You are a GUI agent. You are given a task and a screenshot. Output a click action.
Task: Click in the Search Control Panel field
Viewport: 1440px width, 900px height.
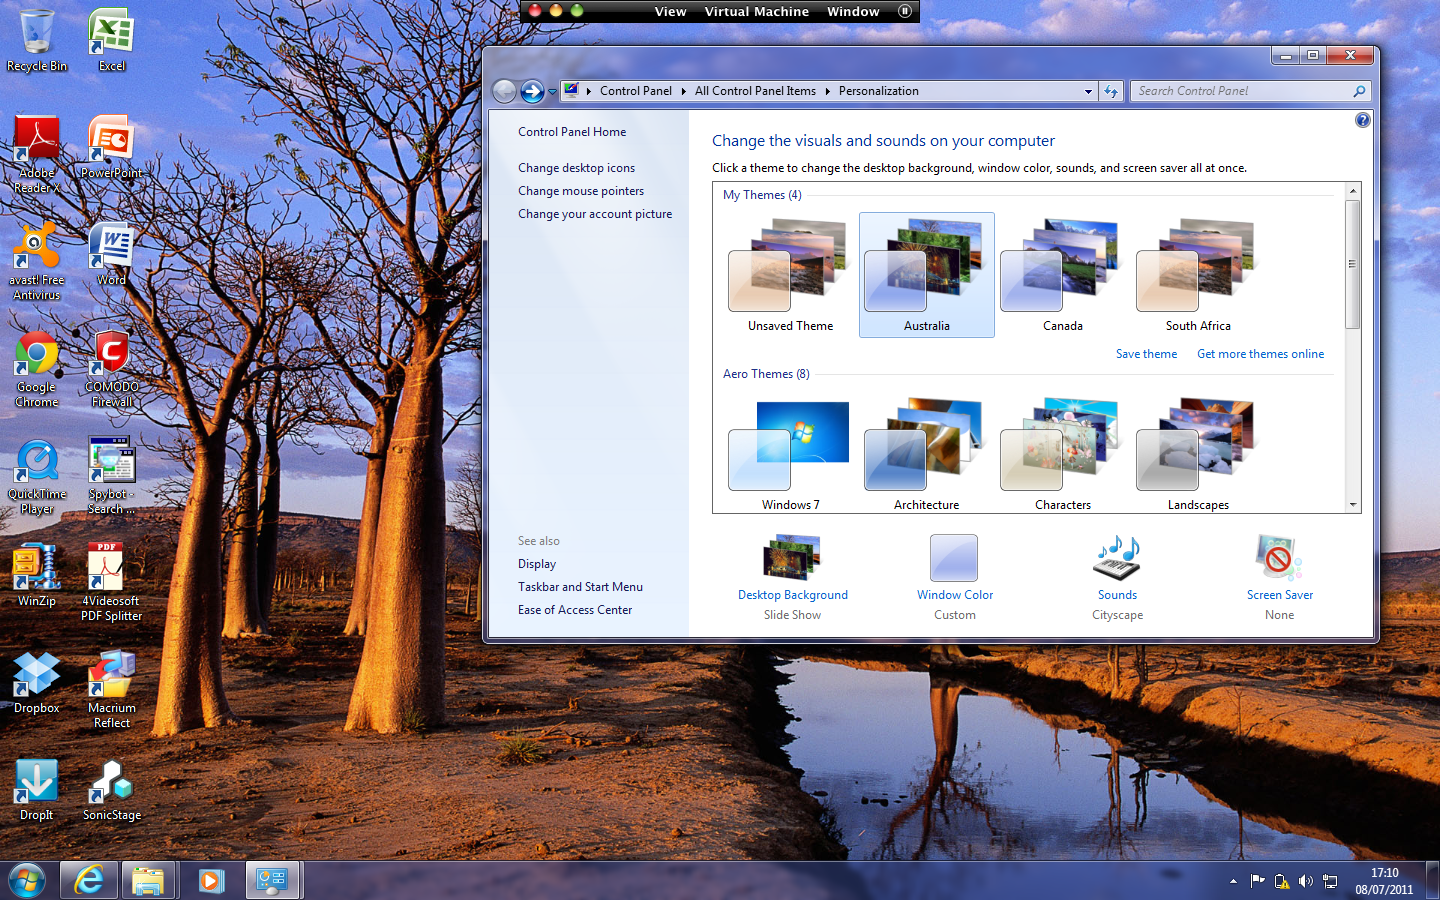[1240, 91]
